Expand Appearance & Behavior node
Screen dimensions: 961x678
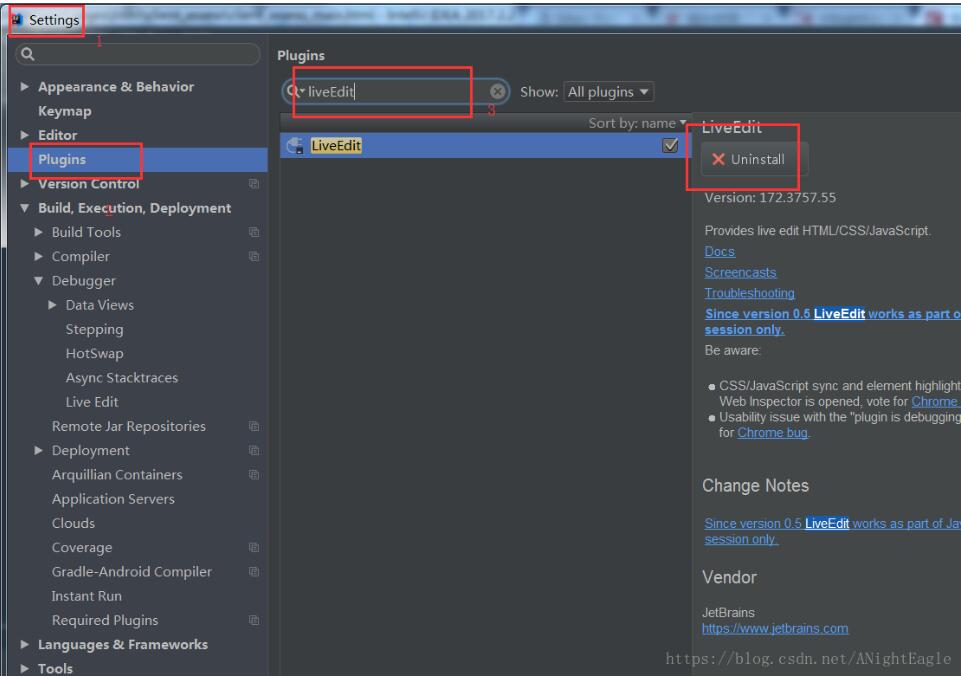click(x=25, y=86)
